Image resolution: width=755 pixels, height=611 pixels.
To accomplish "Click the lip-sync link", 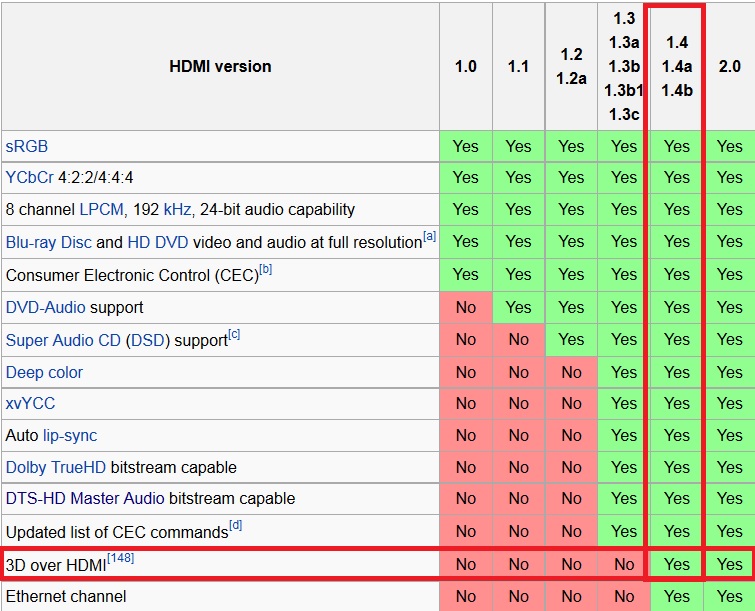I will pos(70,436).
